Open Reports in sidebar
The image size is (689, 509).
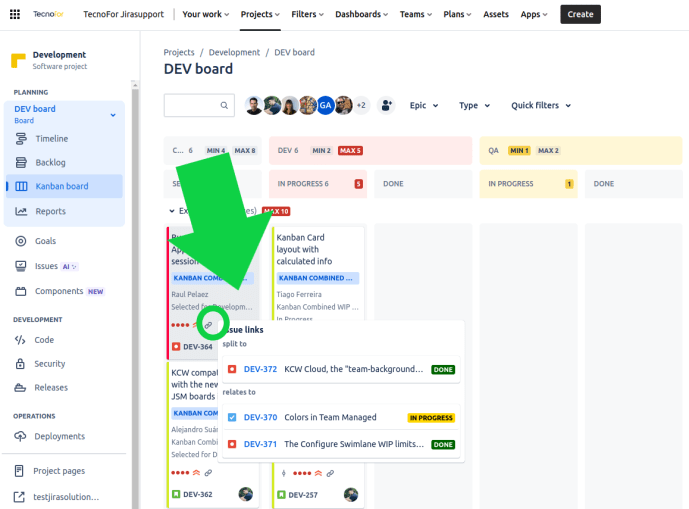point(50,211)
